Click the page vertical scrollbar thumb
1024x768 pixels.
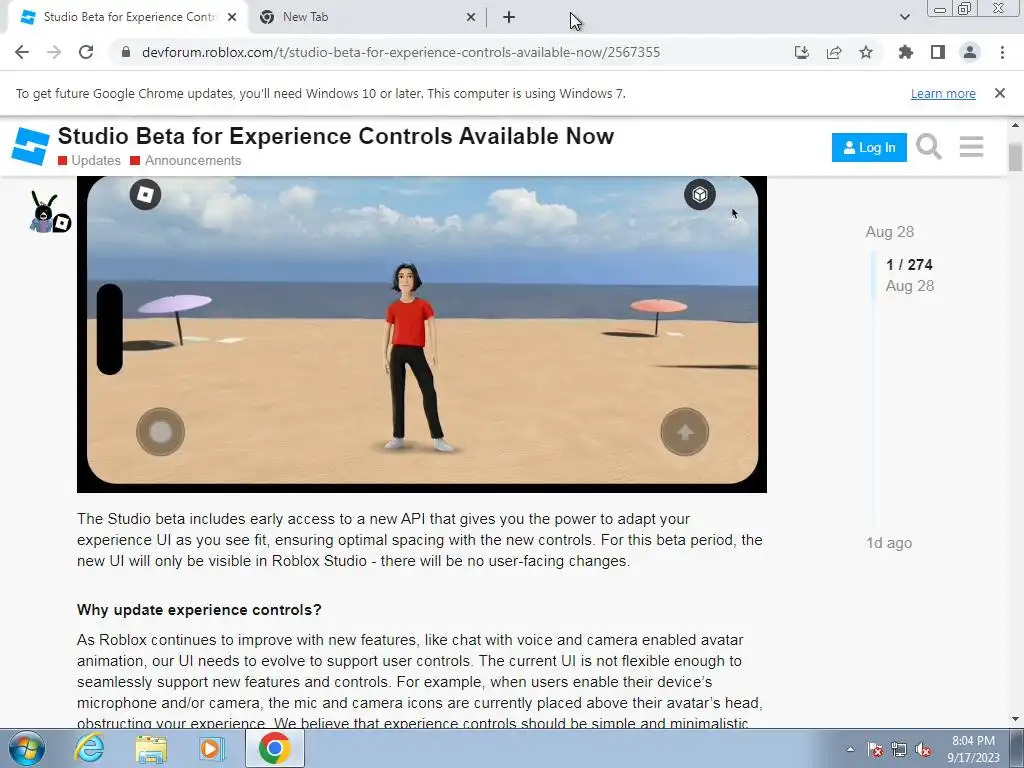pos(1015,157)
